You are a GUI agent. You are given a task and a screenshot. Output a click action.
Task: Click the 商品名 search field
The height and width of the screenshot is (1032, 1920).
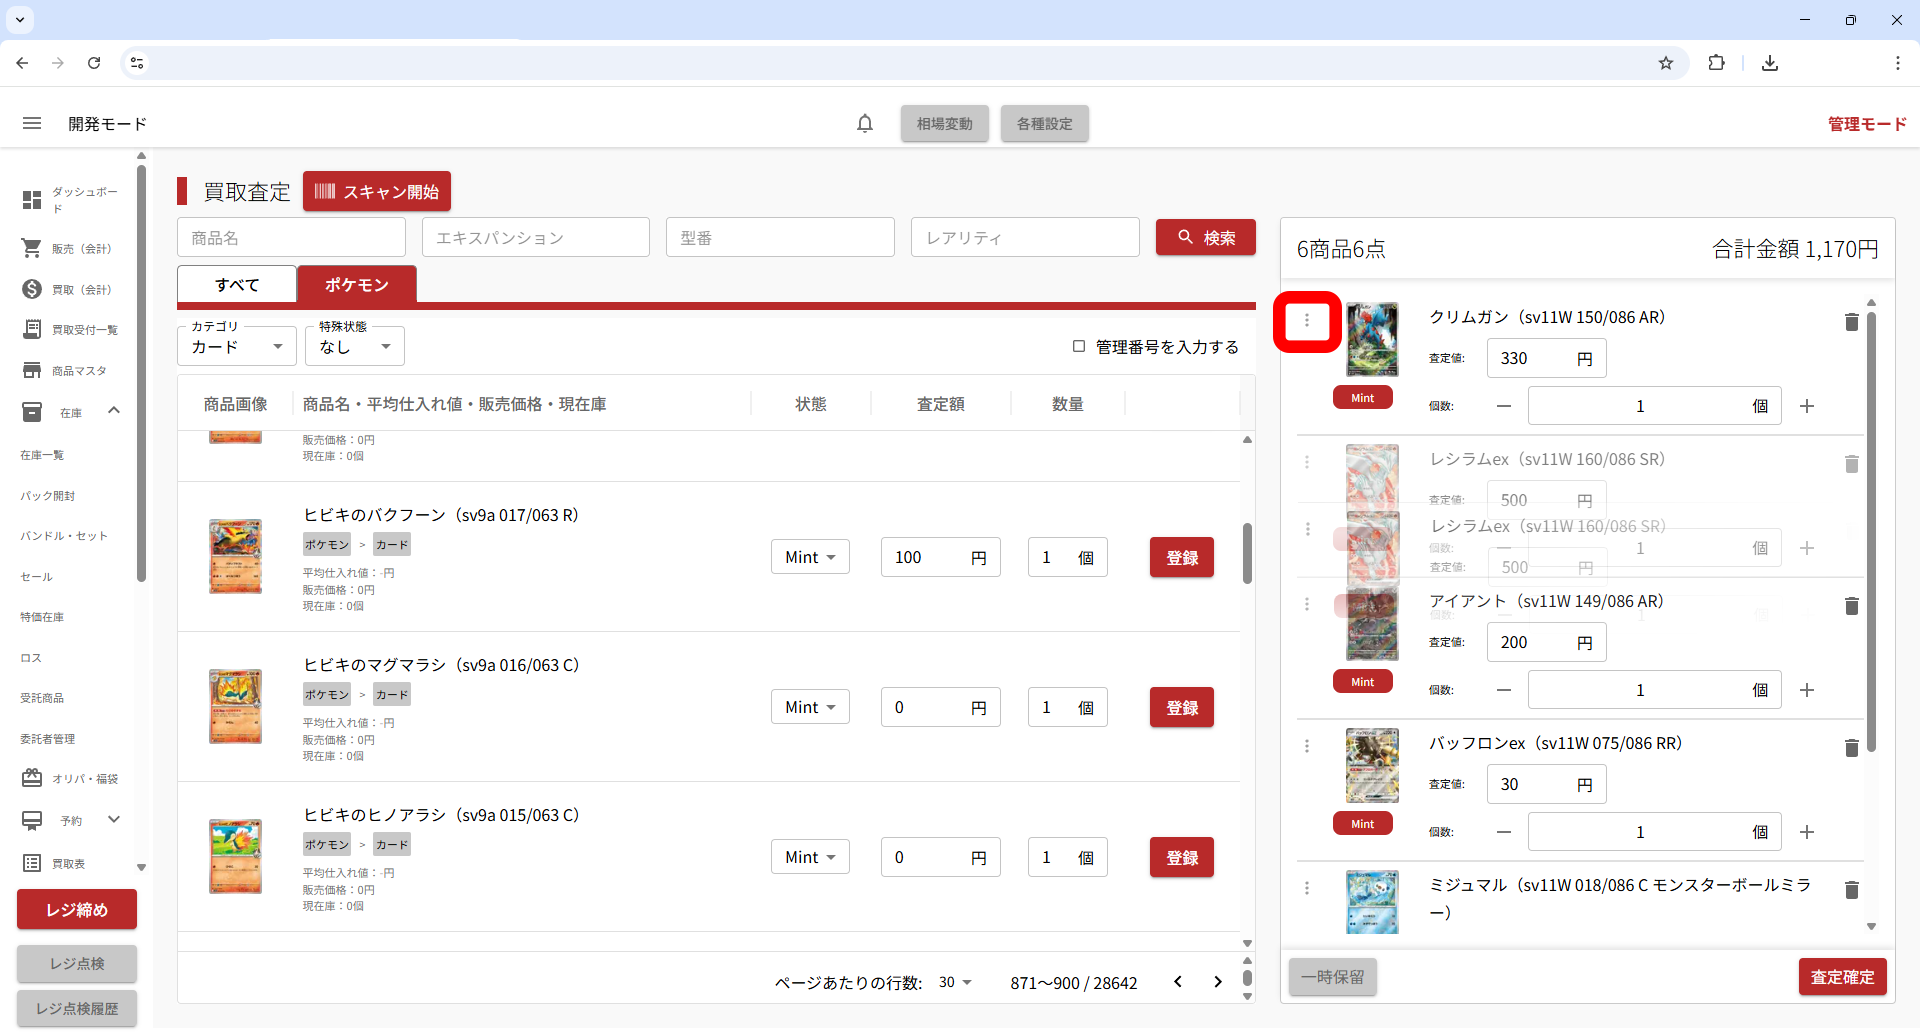point(291,238)
